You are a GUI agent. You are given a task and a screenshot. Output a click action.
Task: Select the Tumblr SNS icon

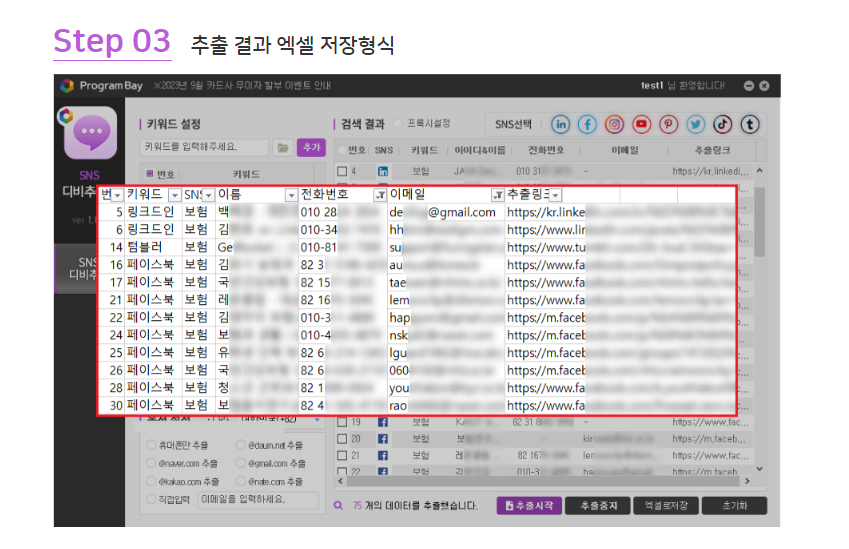tap(750, 124)
